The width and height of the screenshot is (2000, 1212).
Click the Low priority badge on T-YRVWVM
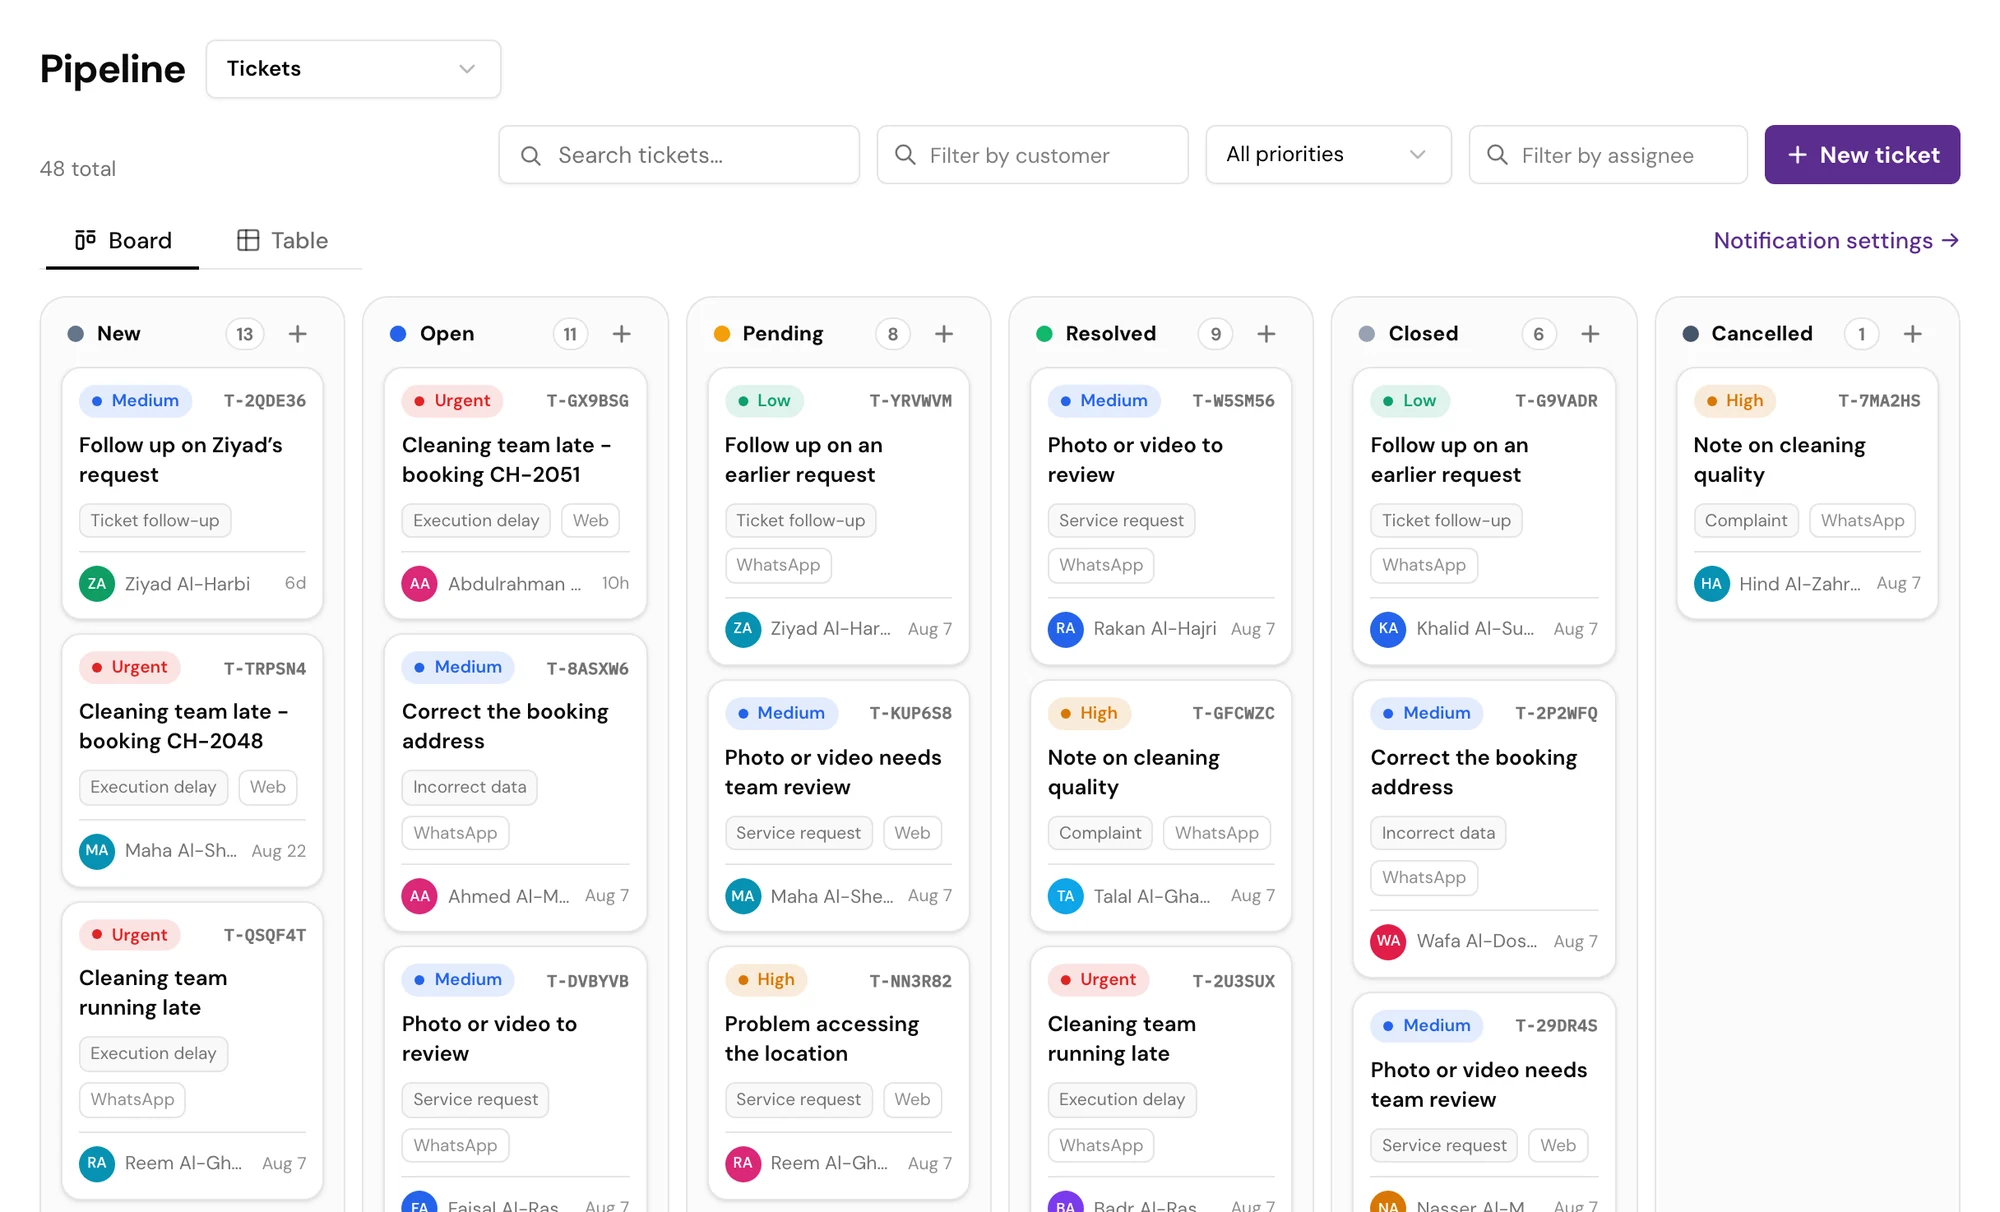(x=764, y=401)
